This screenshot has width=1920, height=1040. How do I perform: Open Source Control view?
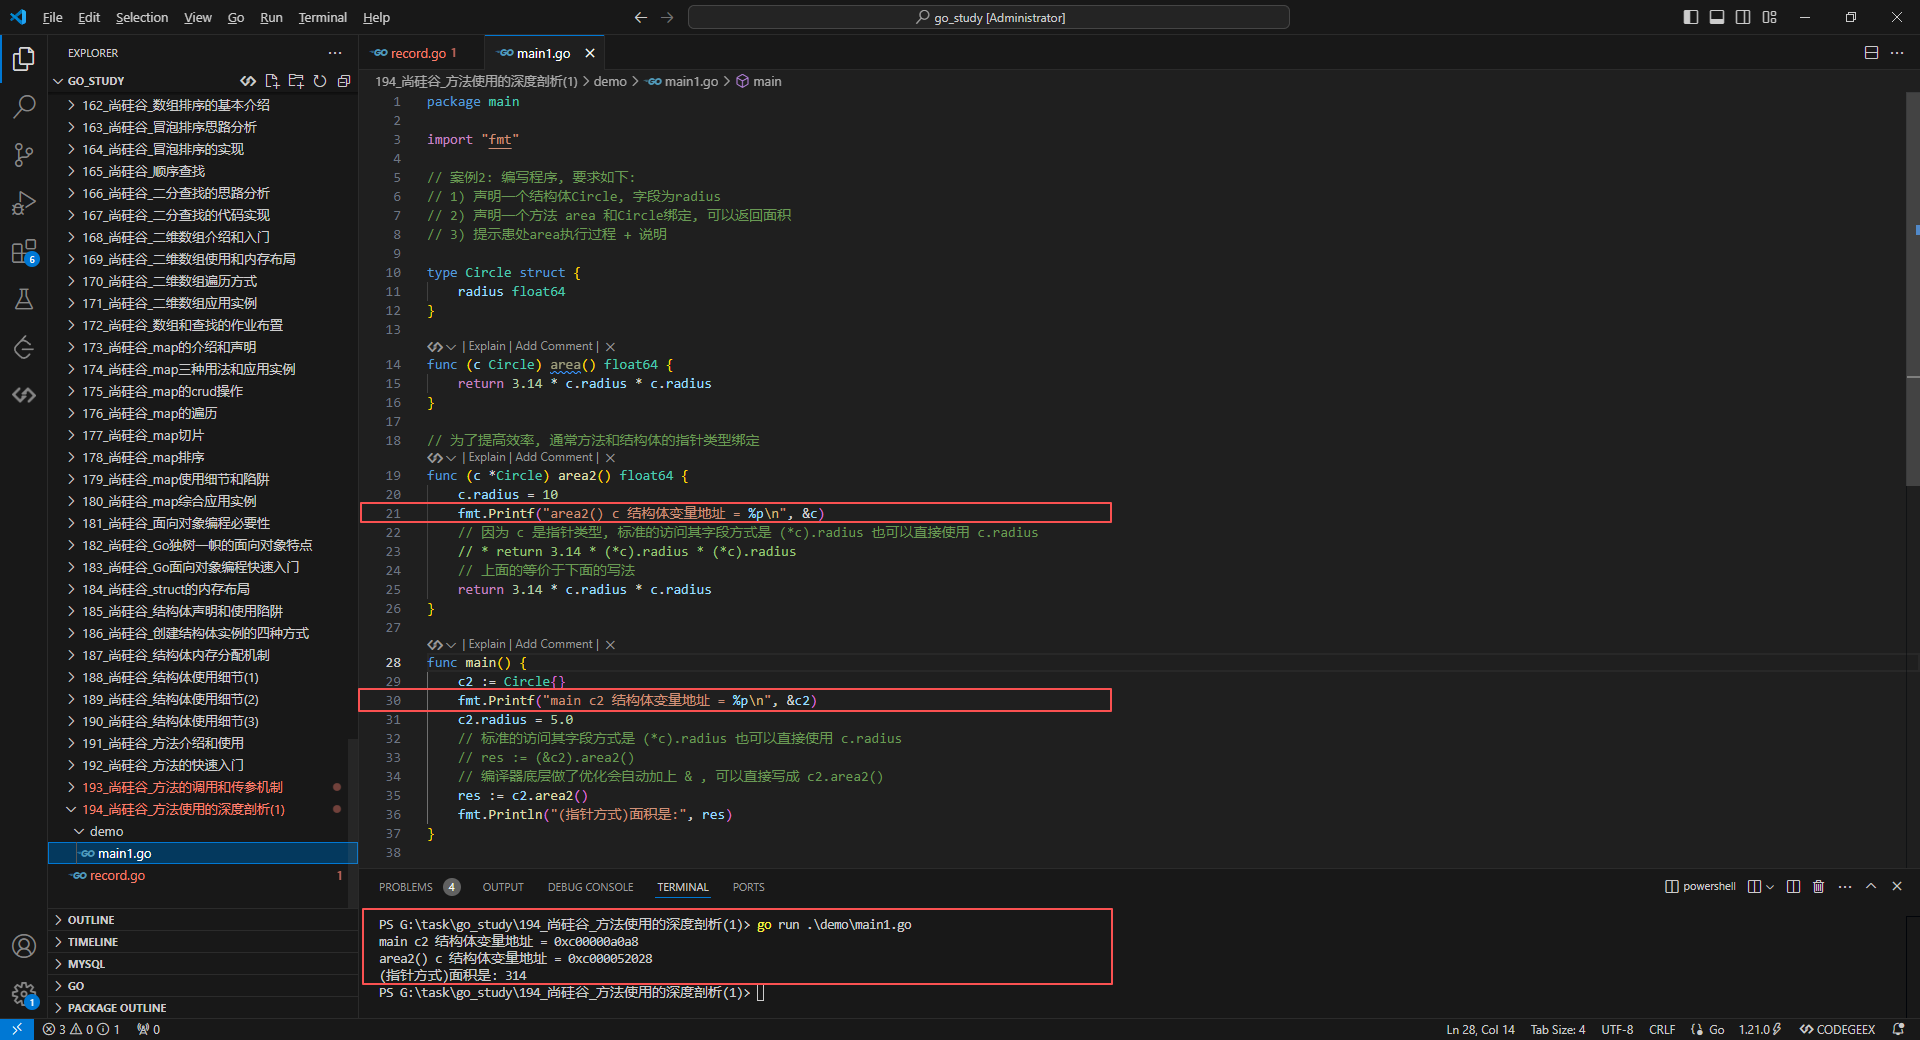pyautogui.click(x=24, y=155)
